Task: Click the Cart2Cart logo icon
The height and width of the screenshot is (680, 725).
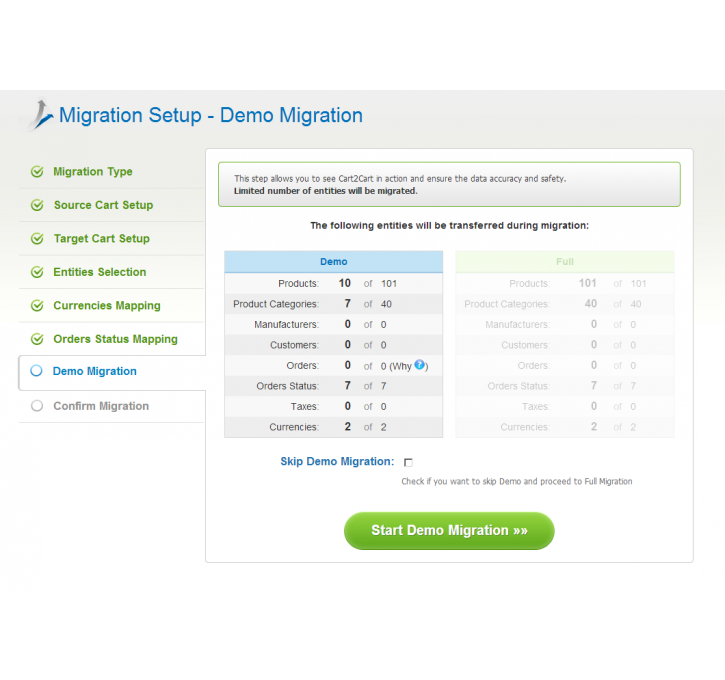Action: (41, 114)
